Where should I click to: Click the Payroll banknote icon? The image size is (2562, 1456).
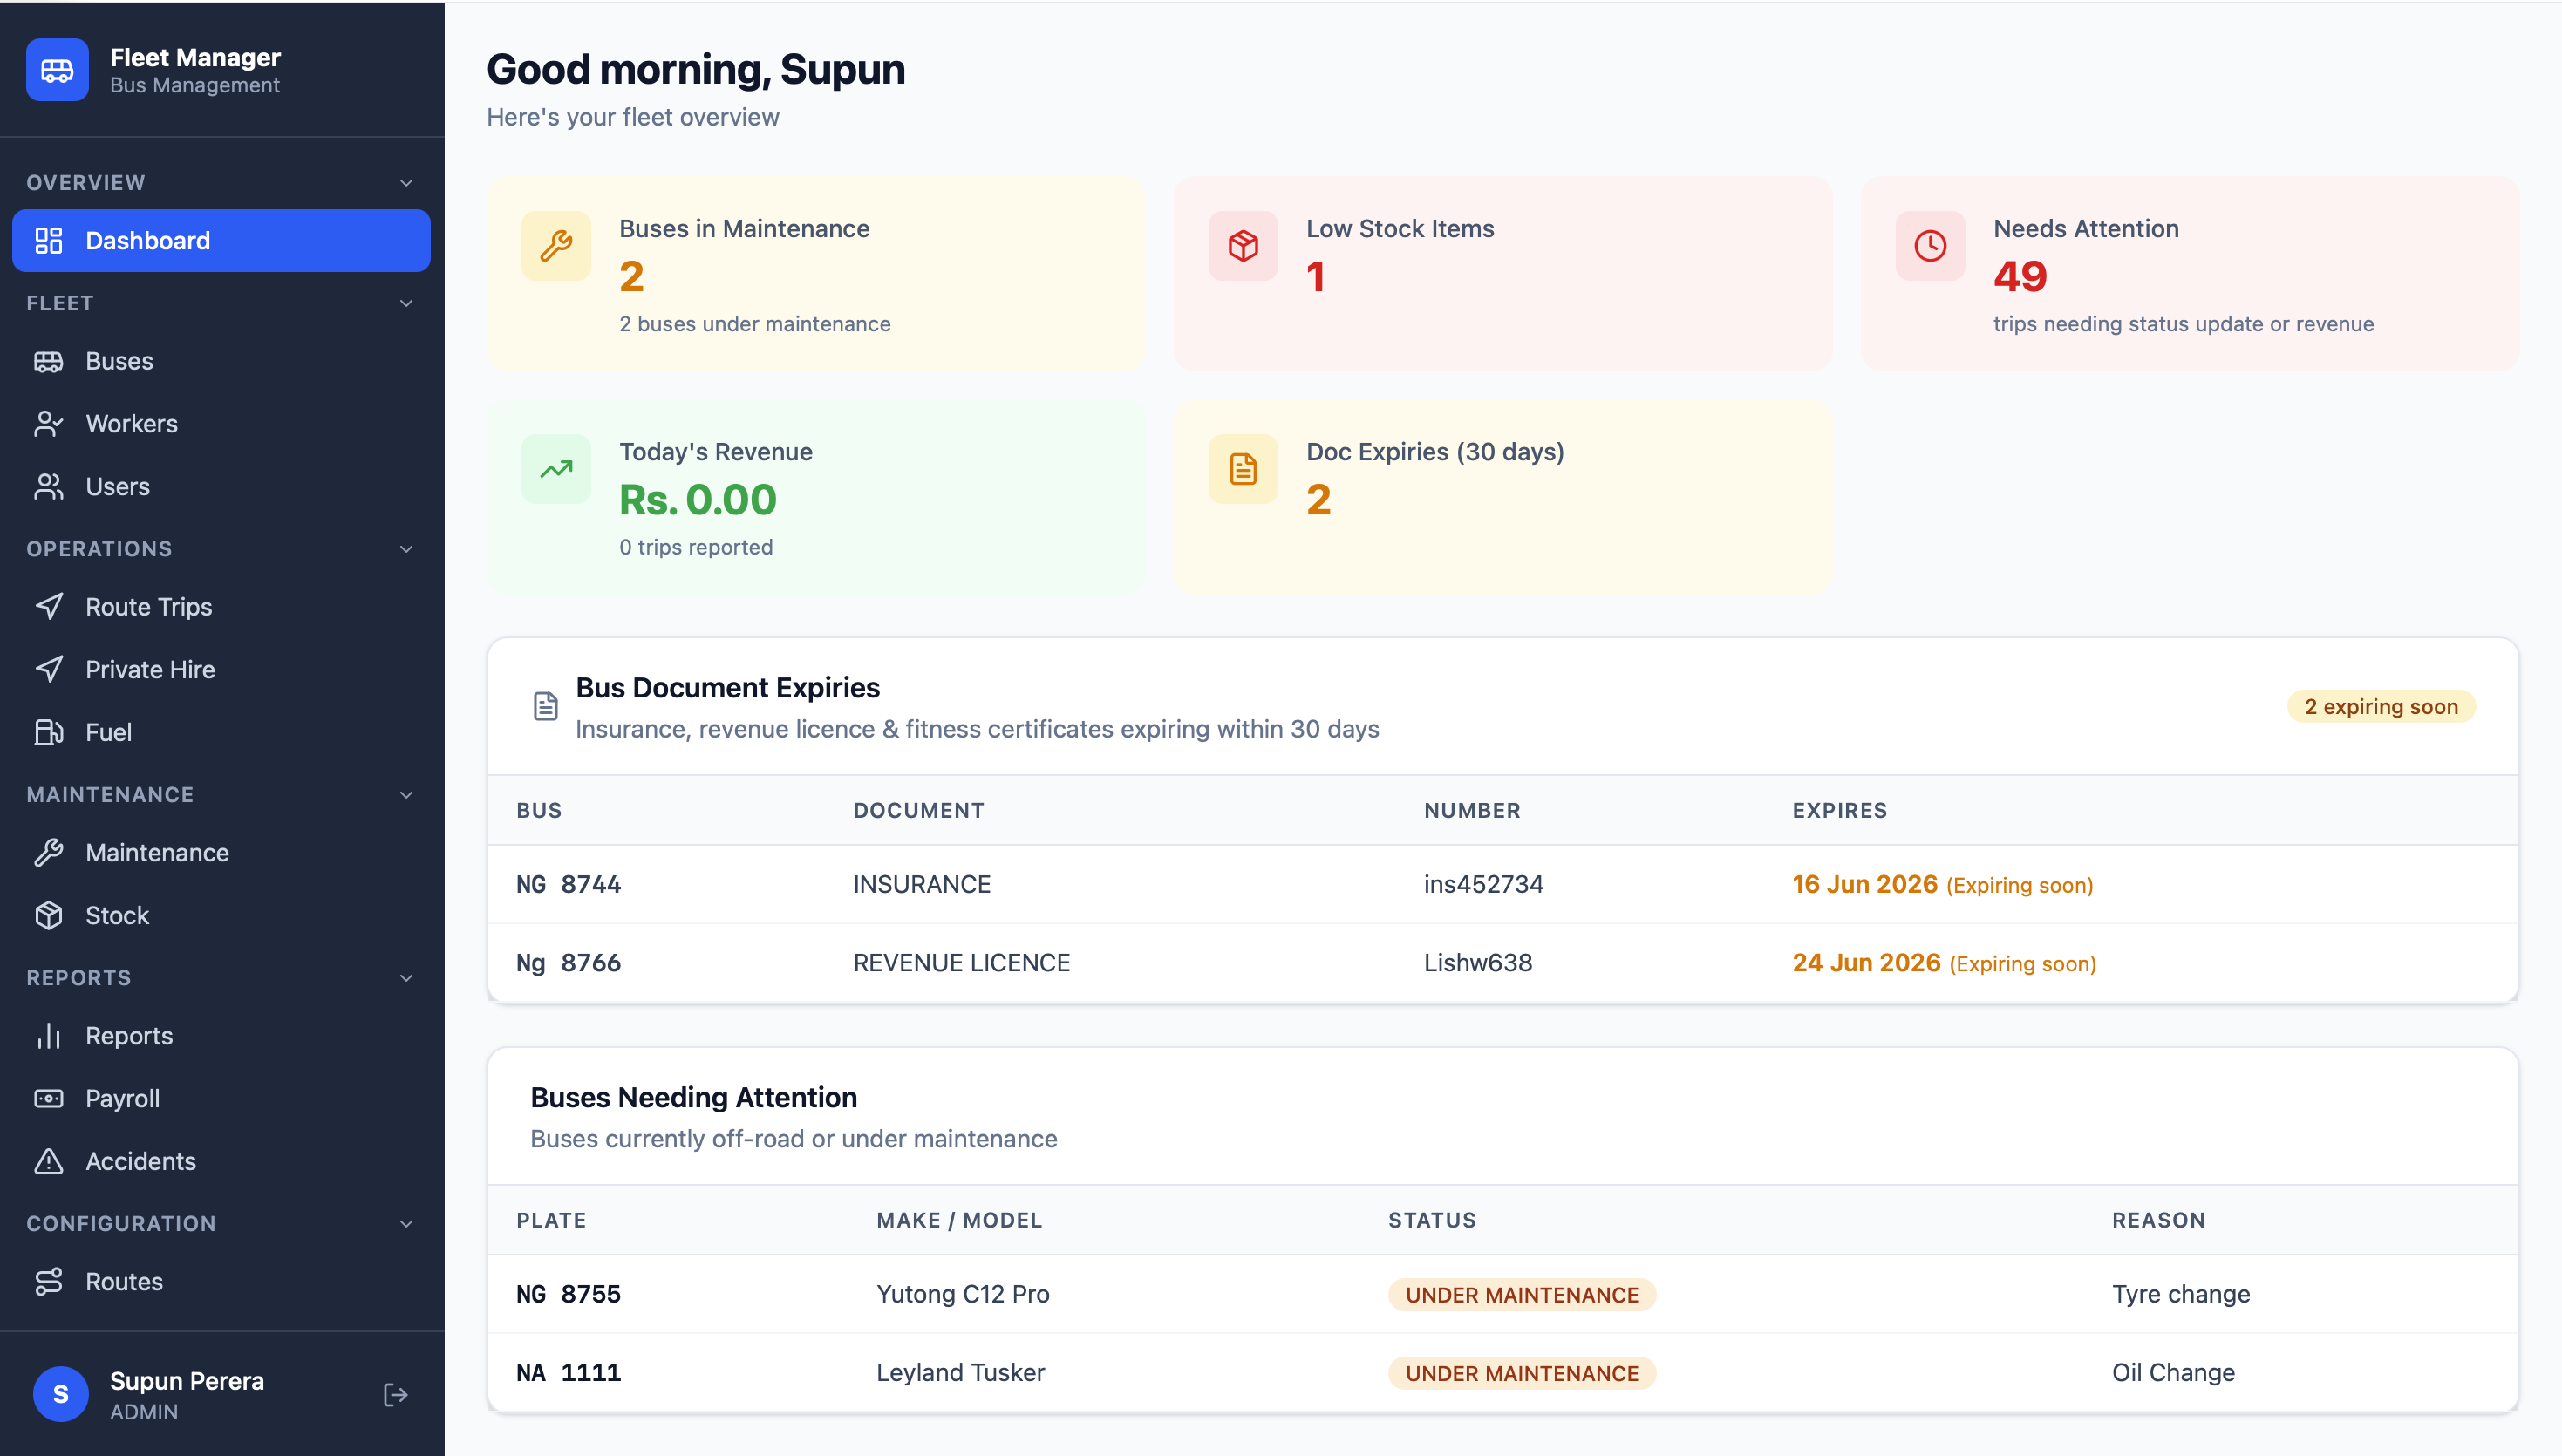pos(48,1099)
